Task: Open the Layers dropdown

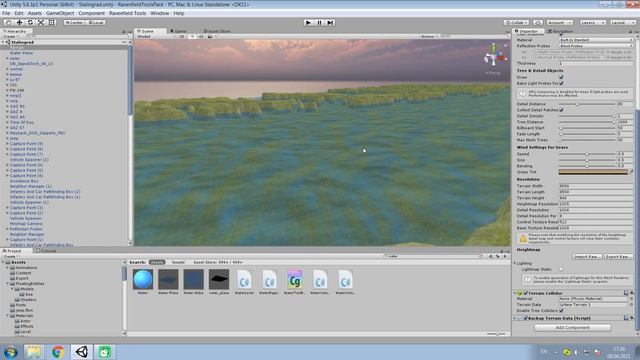Action: point(592,22)
